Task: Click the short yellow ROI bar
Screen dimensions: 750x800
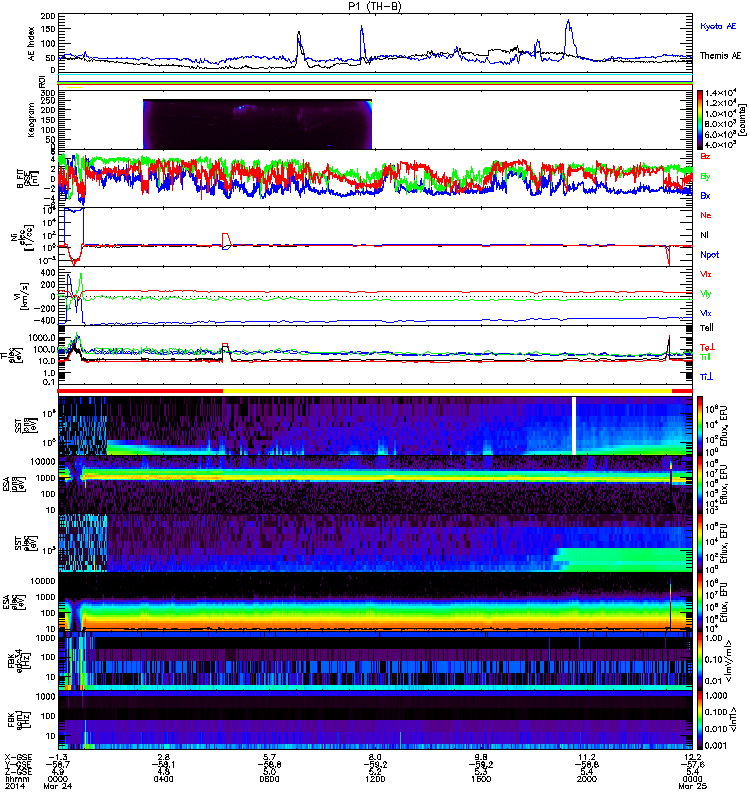Action: pos(74,87)
